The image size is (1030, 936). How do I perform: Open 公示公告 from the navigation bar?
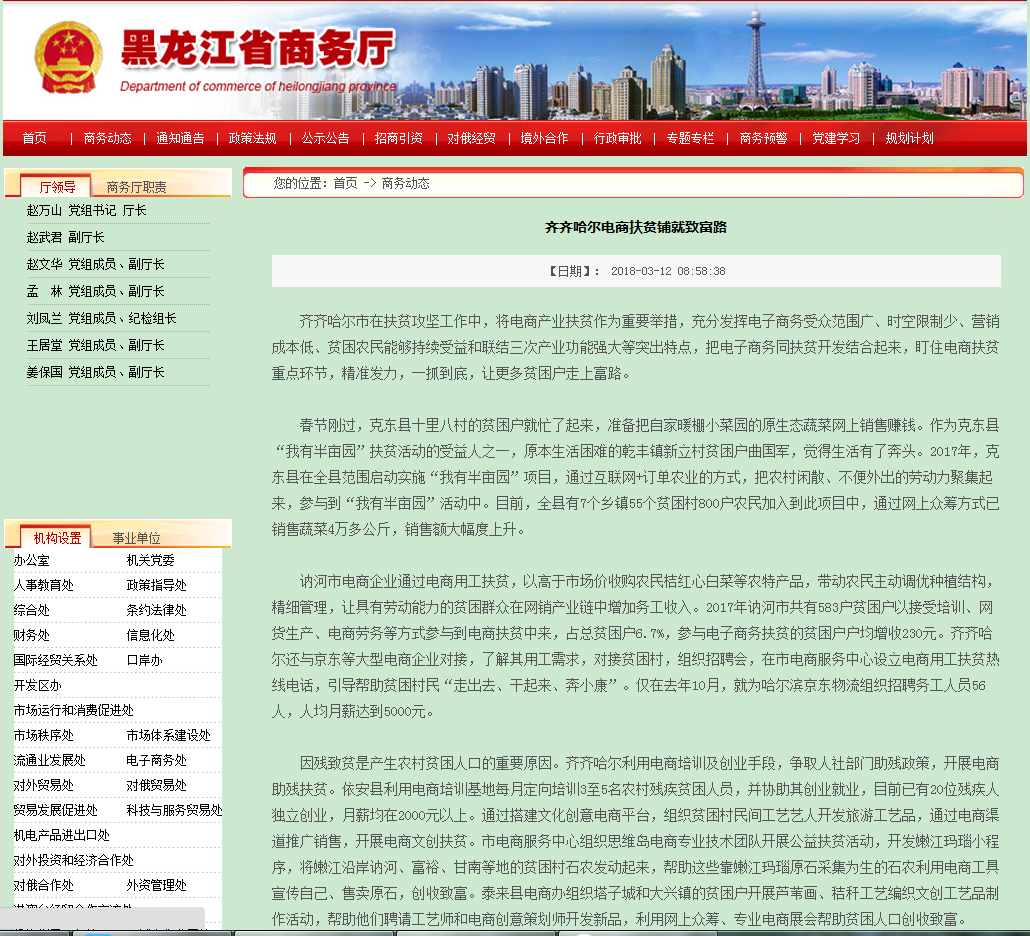(326, 139)
